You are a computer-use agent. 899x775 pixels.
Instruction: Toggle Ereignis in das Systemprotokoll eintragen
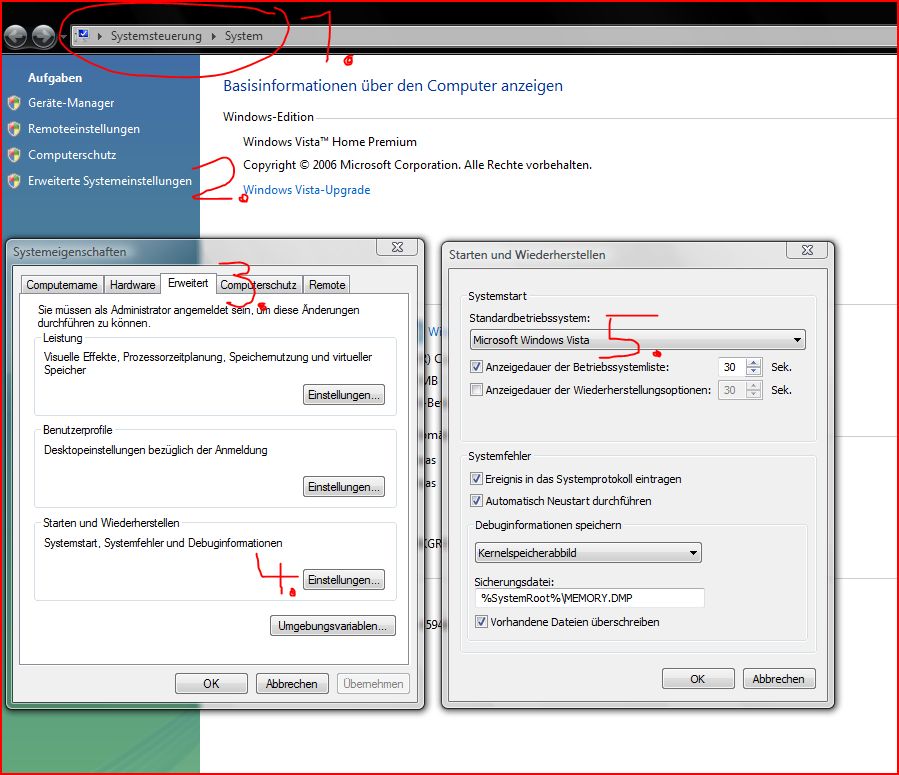coord(476,479)
